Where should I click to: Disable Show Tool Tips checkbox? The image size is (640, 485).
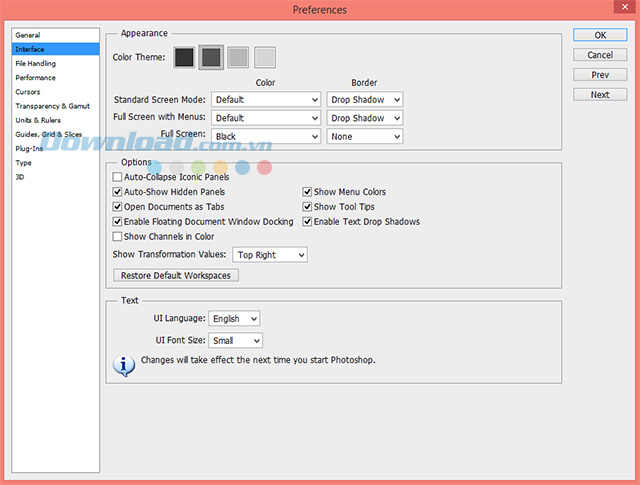pos(307,207)
